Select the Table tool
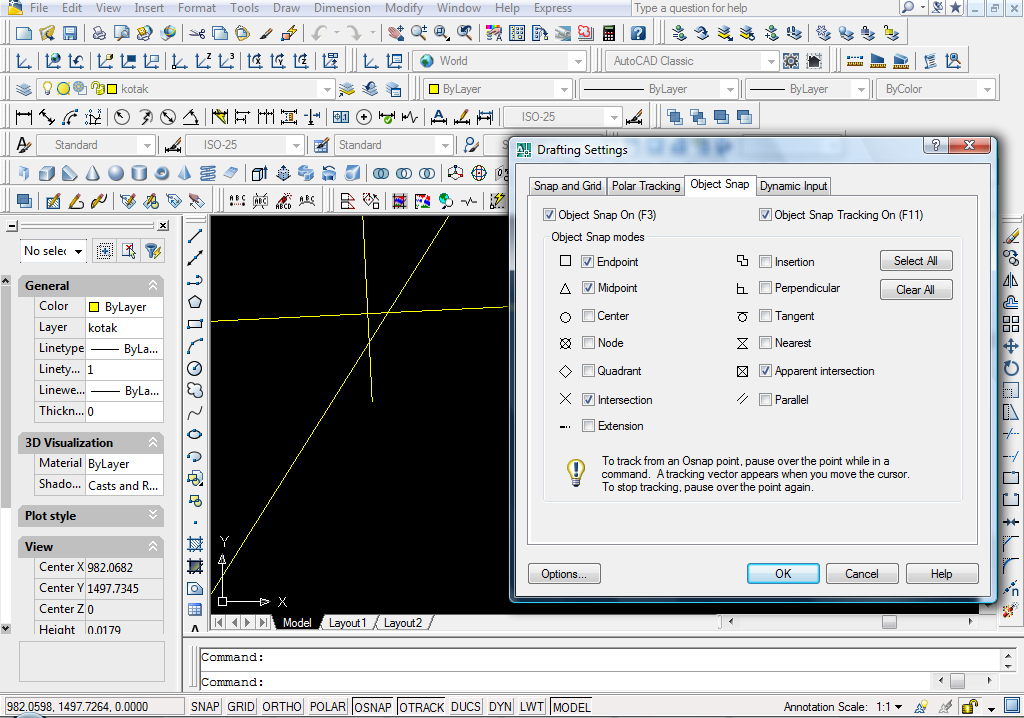The height and width of the screenshot is (718, 1024). (x=195, y=610)
